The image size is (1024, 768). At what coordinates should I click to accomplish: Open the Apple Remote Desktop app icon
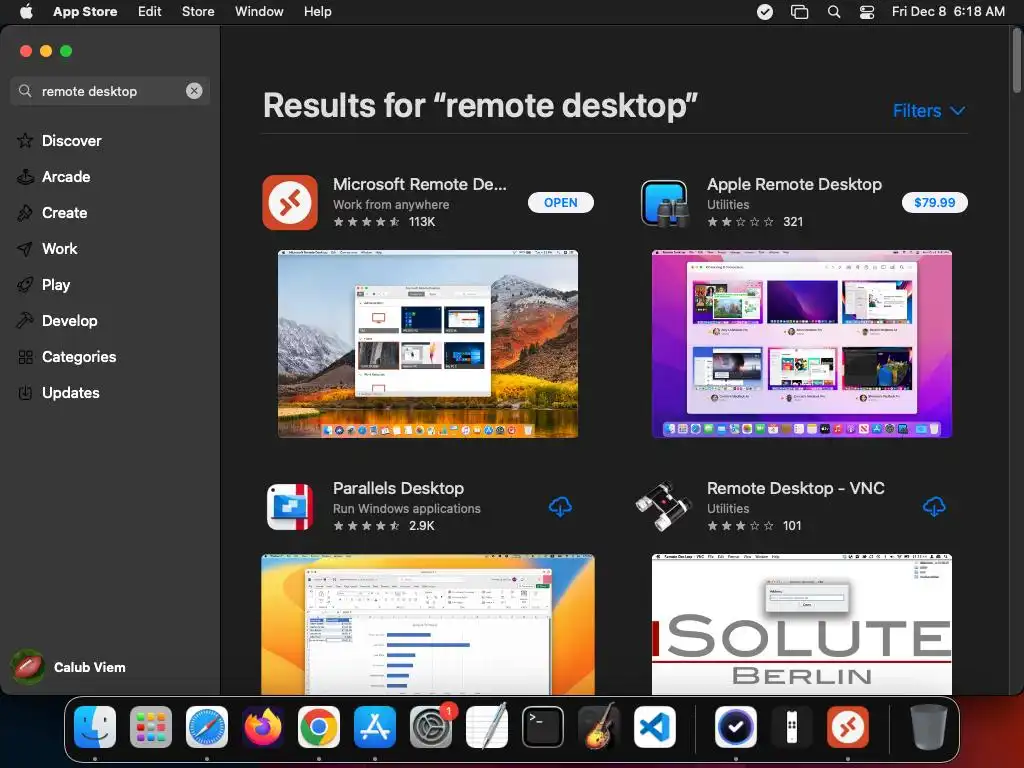point(664,203)
